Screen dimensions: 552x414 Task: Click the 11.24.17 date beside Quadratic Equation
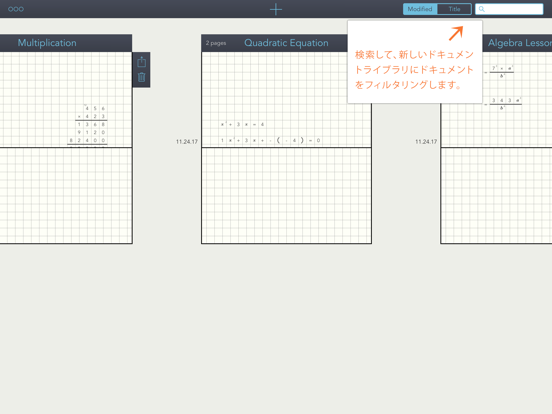coord(187,142)
